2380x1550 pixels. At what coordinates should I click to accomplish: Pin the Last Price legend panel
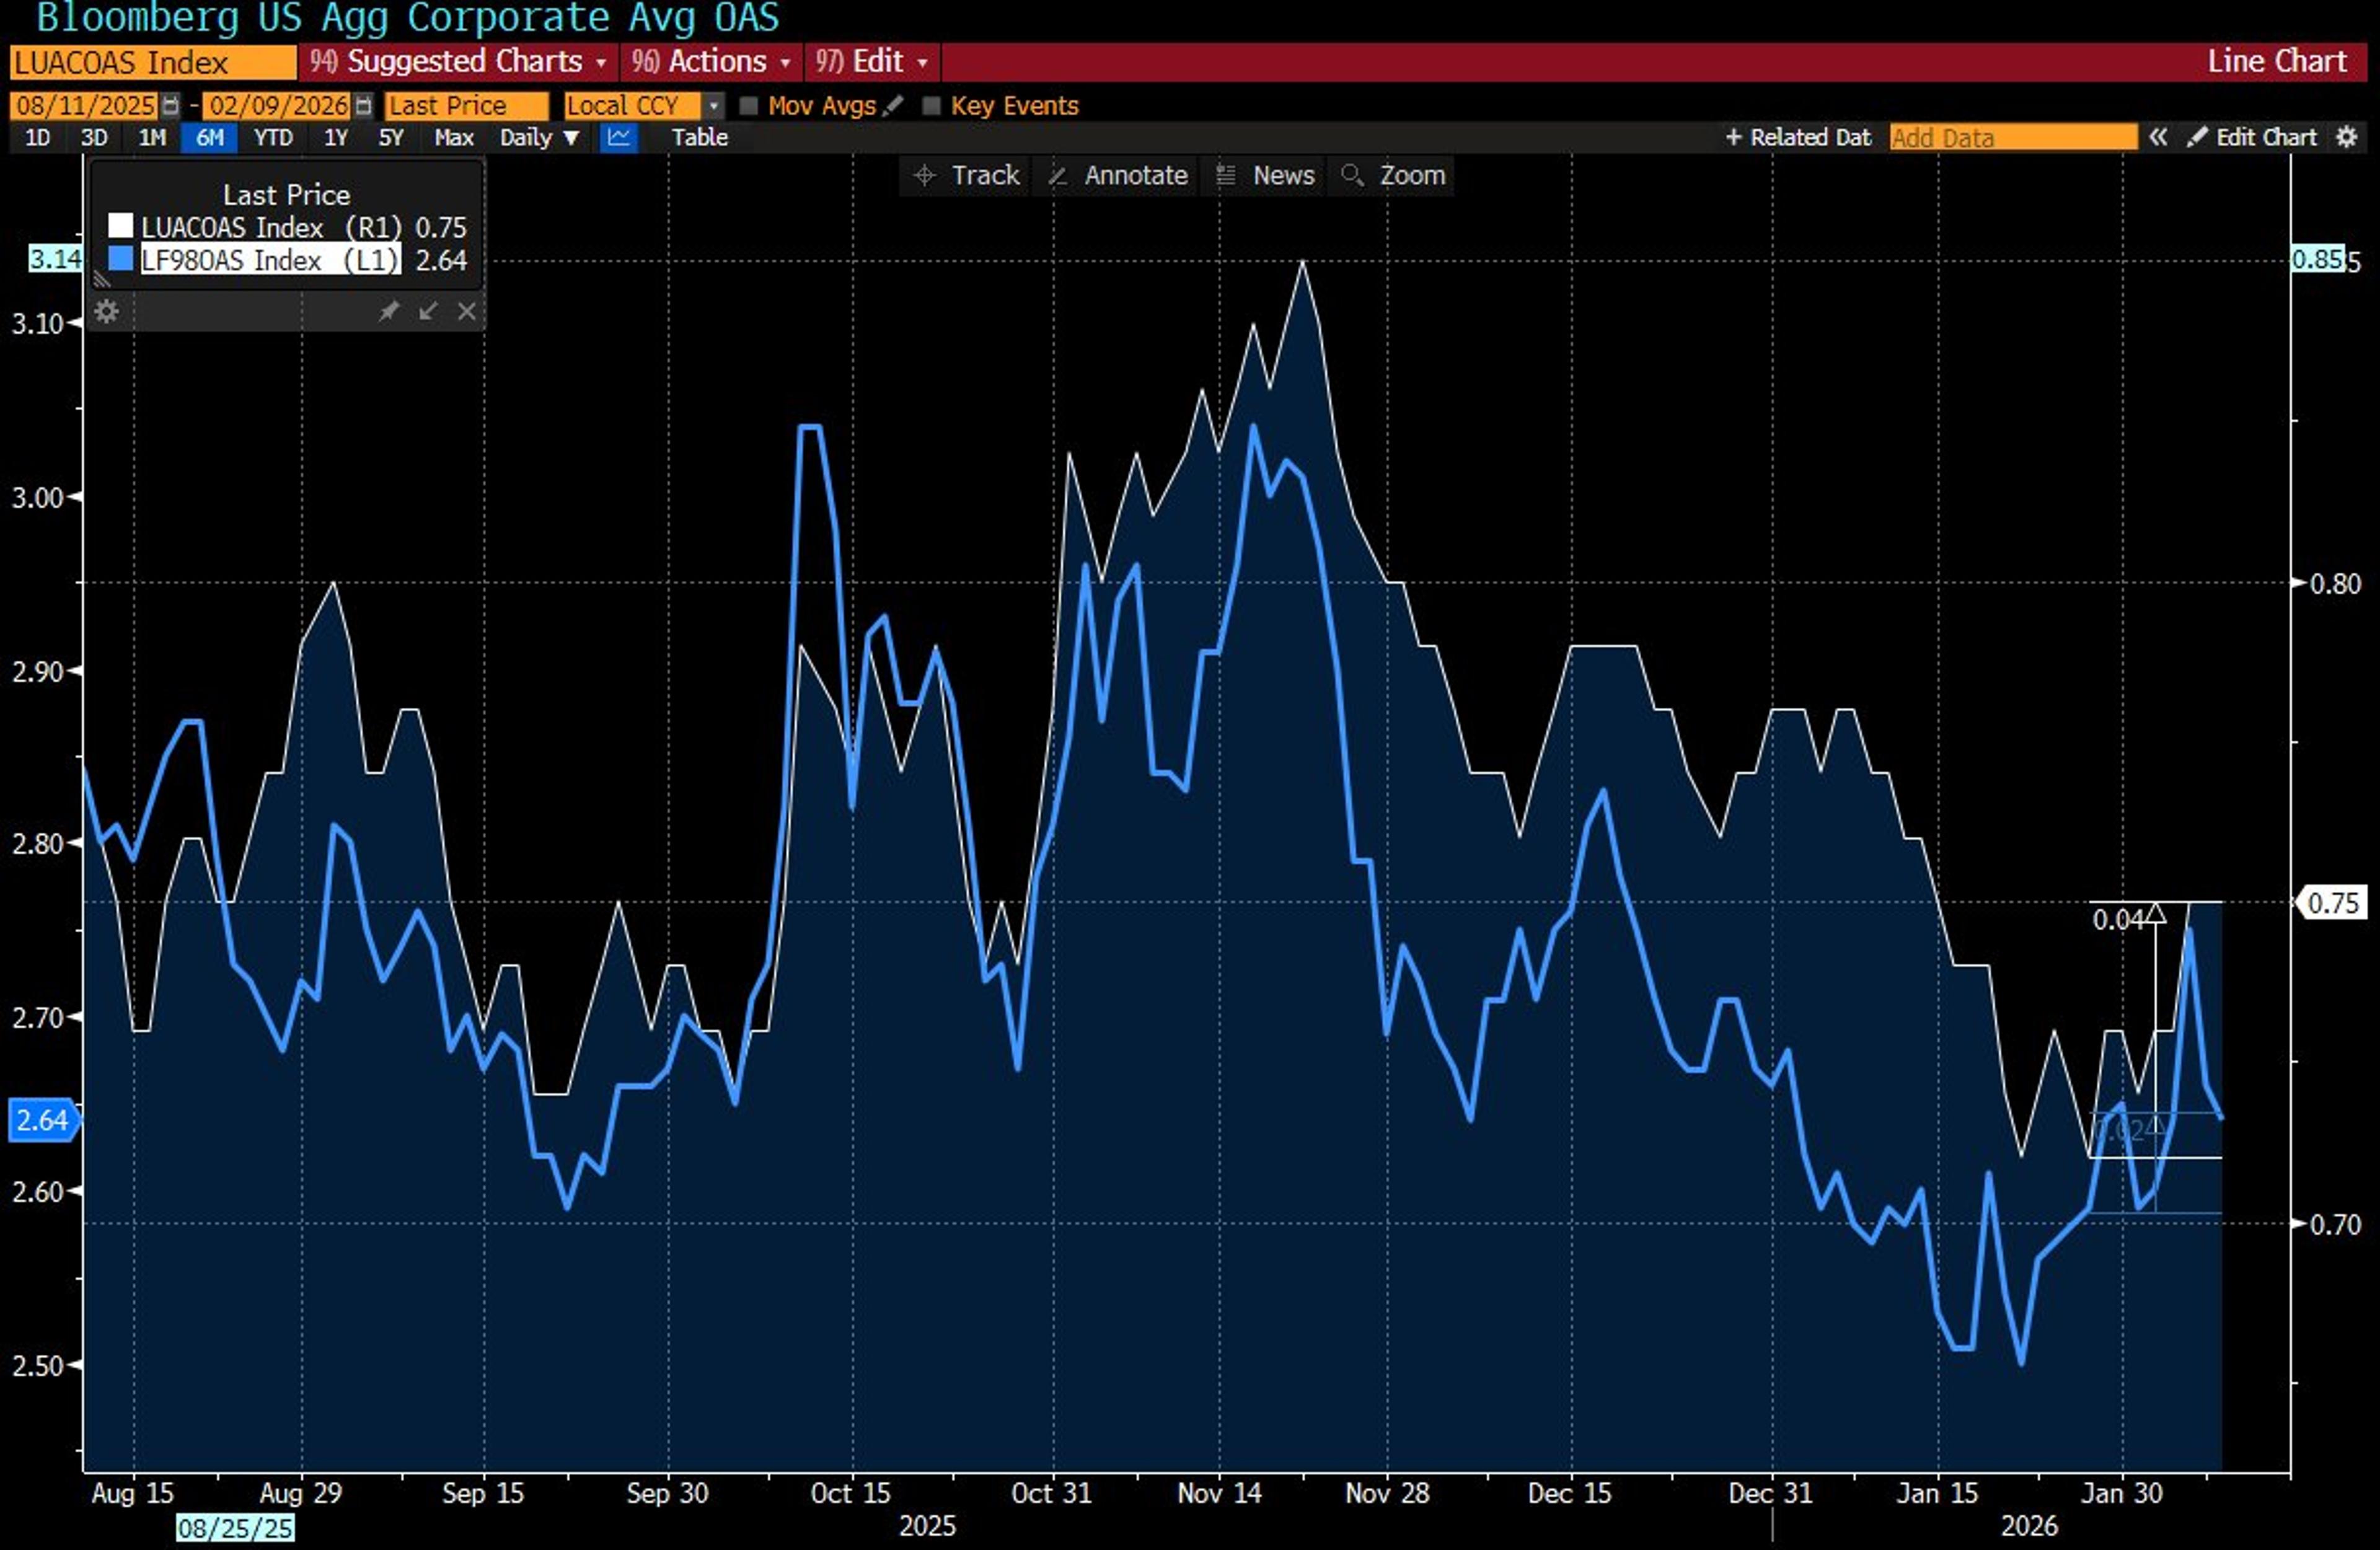point(390,311)
